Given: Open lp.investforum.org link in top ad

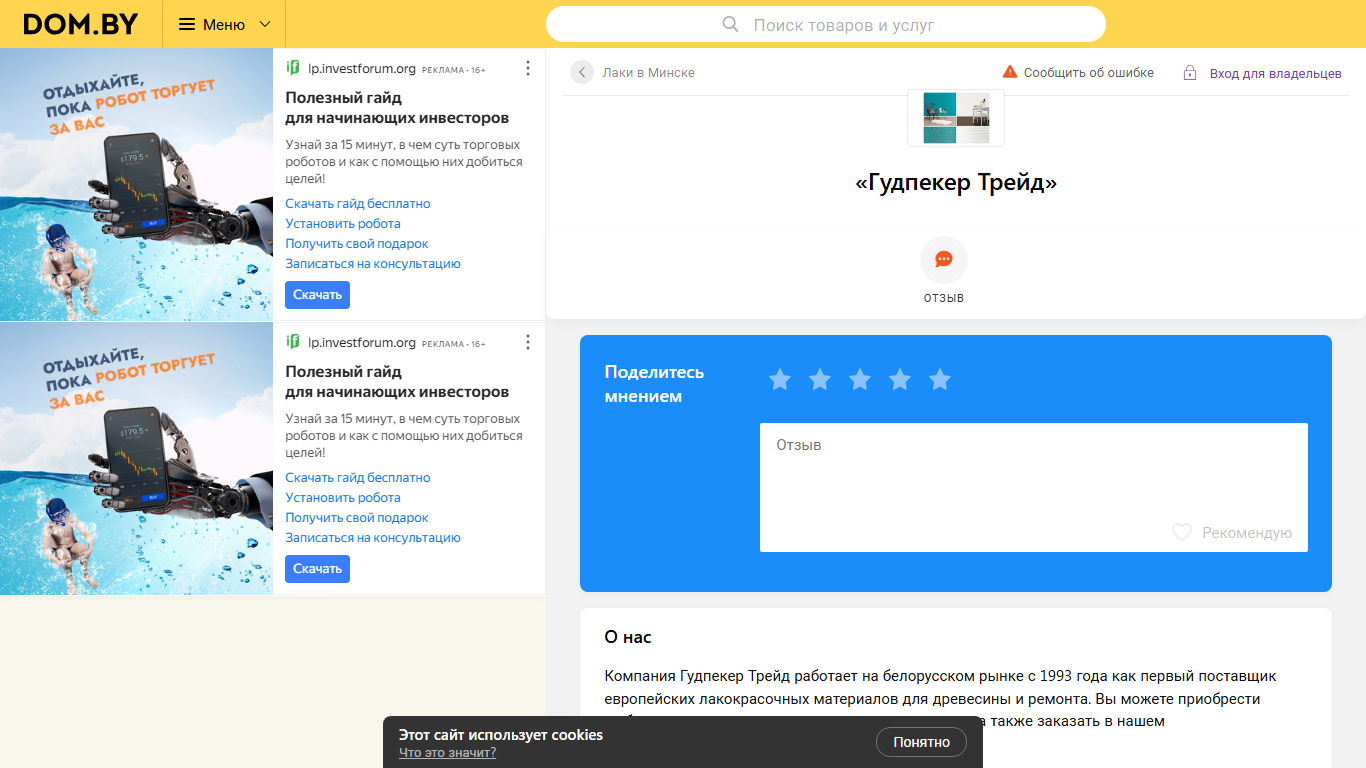Looking at the screenshot, I should (x=362, y=68).
